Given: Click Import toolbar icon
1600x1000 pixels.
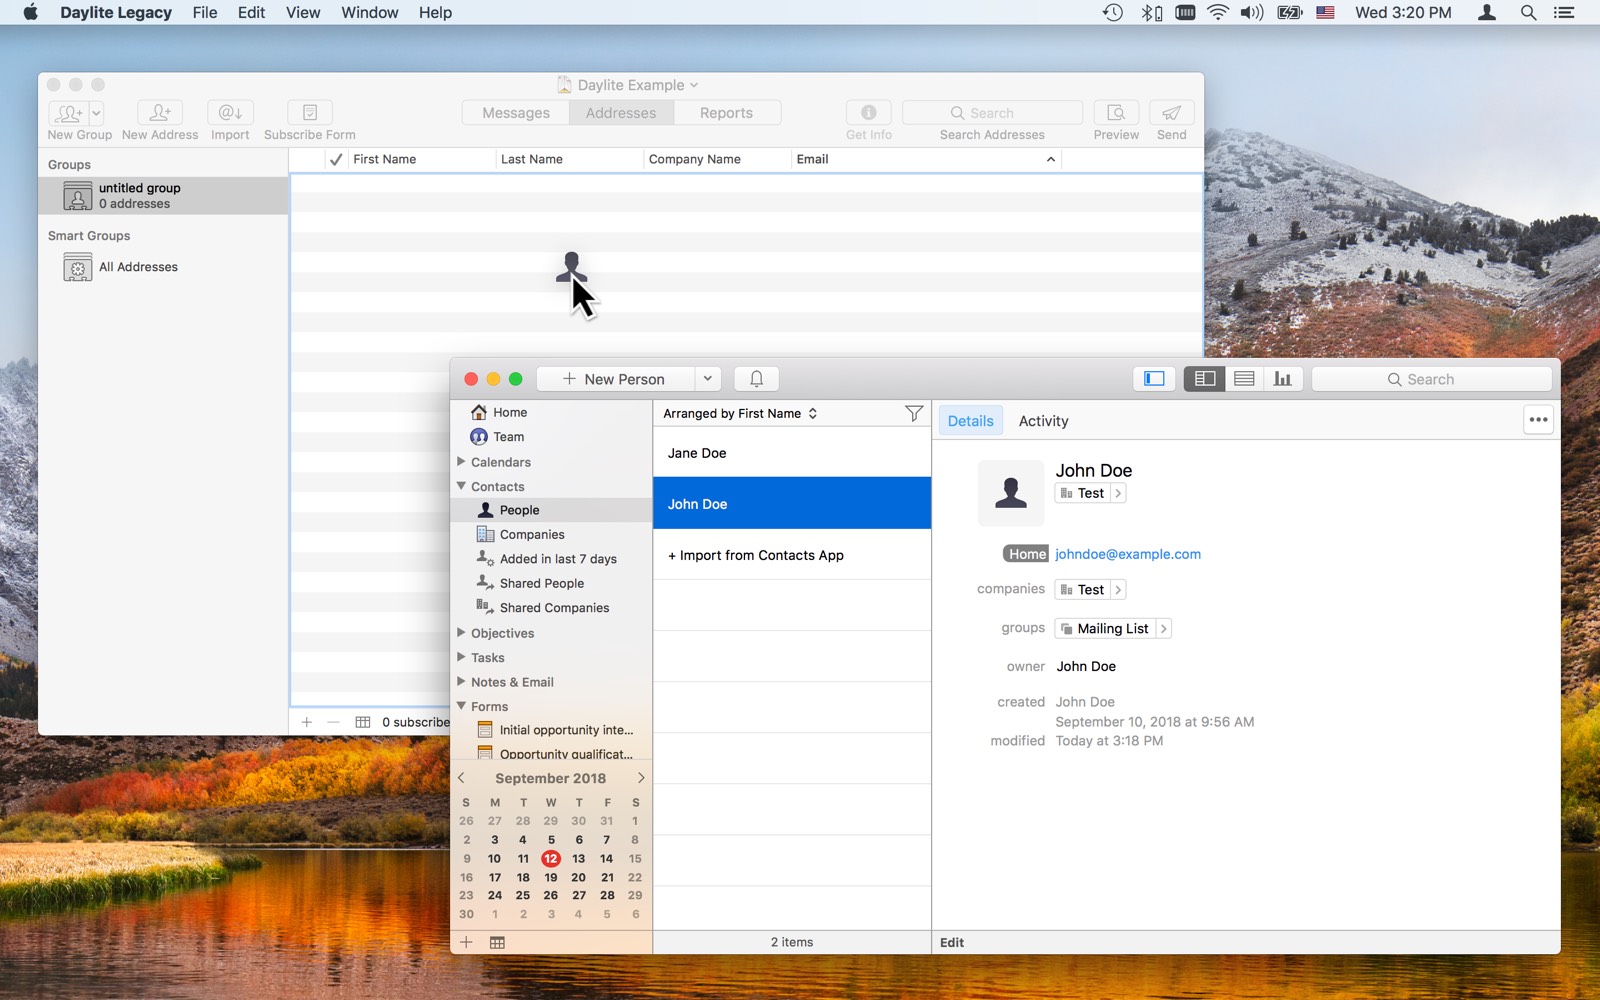Looking at the screenshot, I should pos(230,113).
